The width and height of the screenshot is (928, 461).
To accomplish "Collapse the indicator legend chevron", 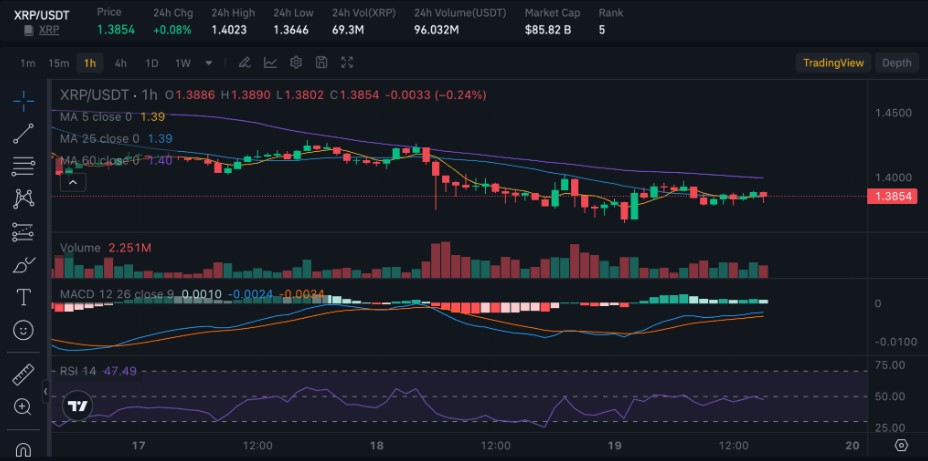I will coord(73,183).
